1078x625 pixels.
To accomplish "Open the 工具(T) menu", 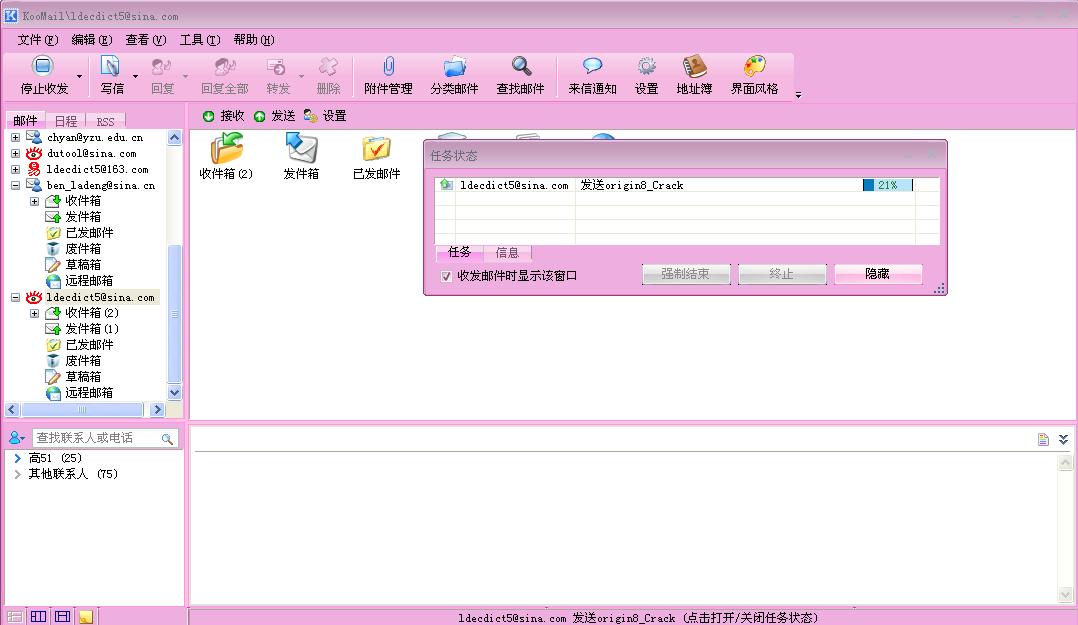I will [199, 40].
